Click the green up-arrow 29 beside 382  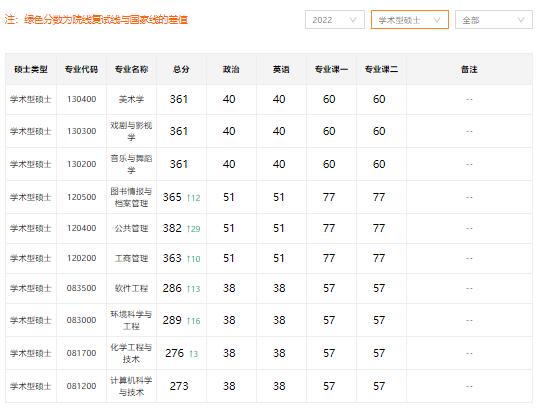tap(194, 229)
